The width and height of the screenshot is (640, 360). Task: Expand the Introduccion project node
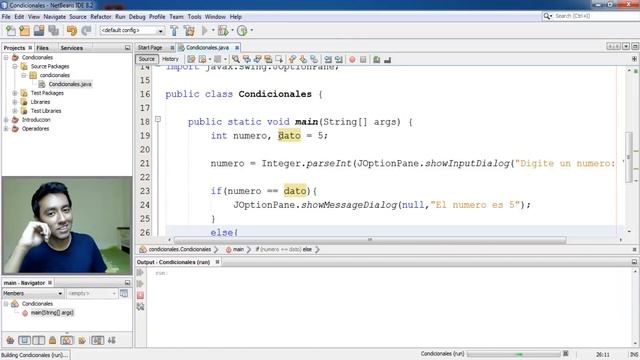6,120
